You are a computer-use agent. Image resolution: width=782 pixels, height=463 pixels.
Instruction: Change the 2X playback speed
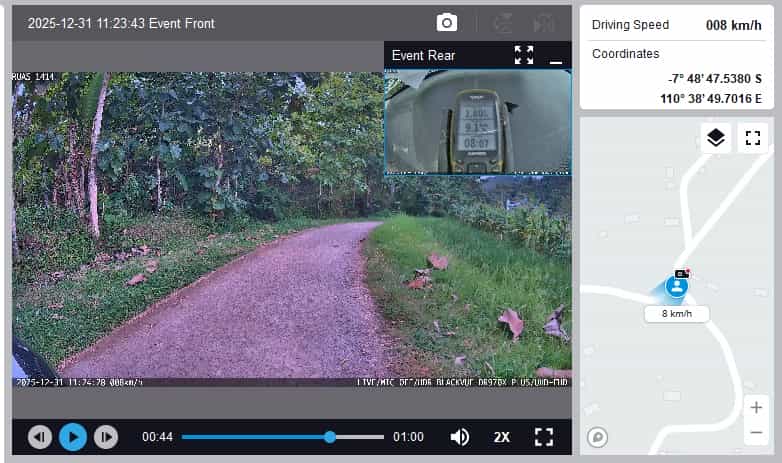tap(502, 437)
